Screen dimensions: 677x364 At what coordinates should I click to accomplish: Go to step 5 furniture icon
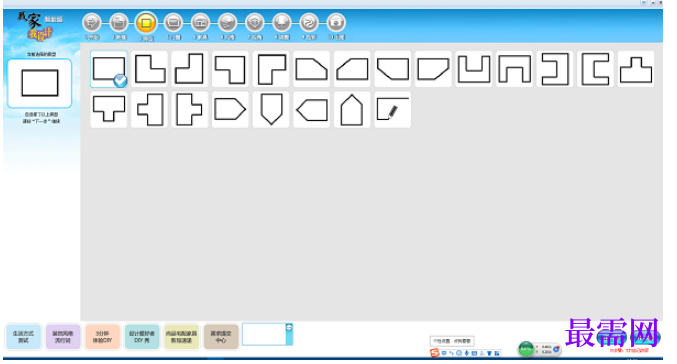[x=201, y=22]
